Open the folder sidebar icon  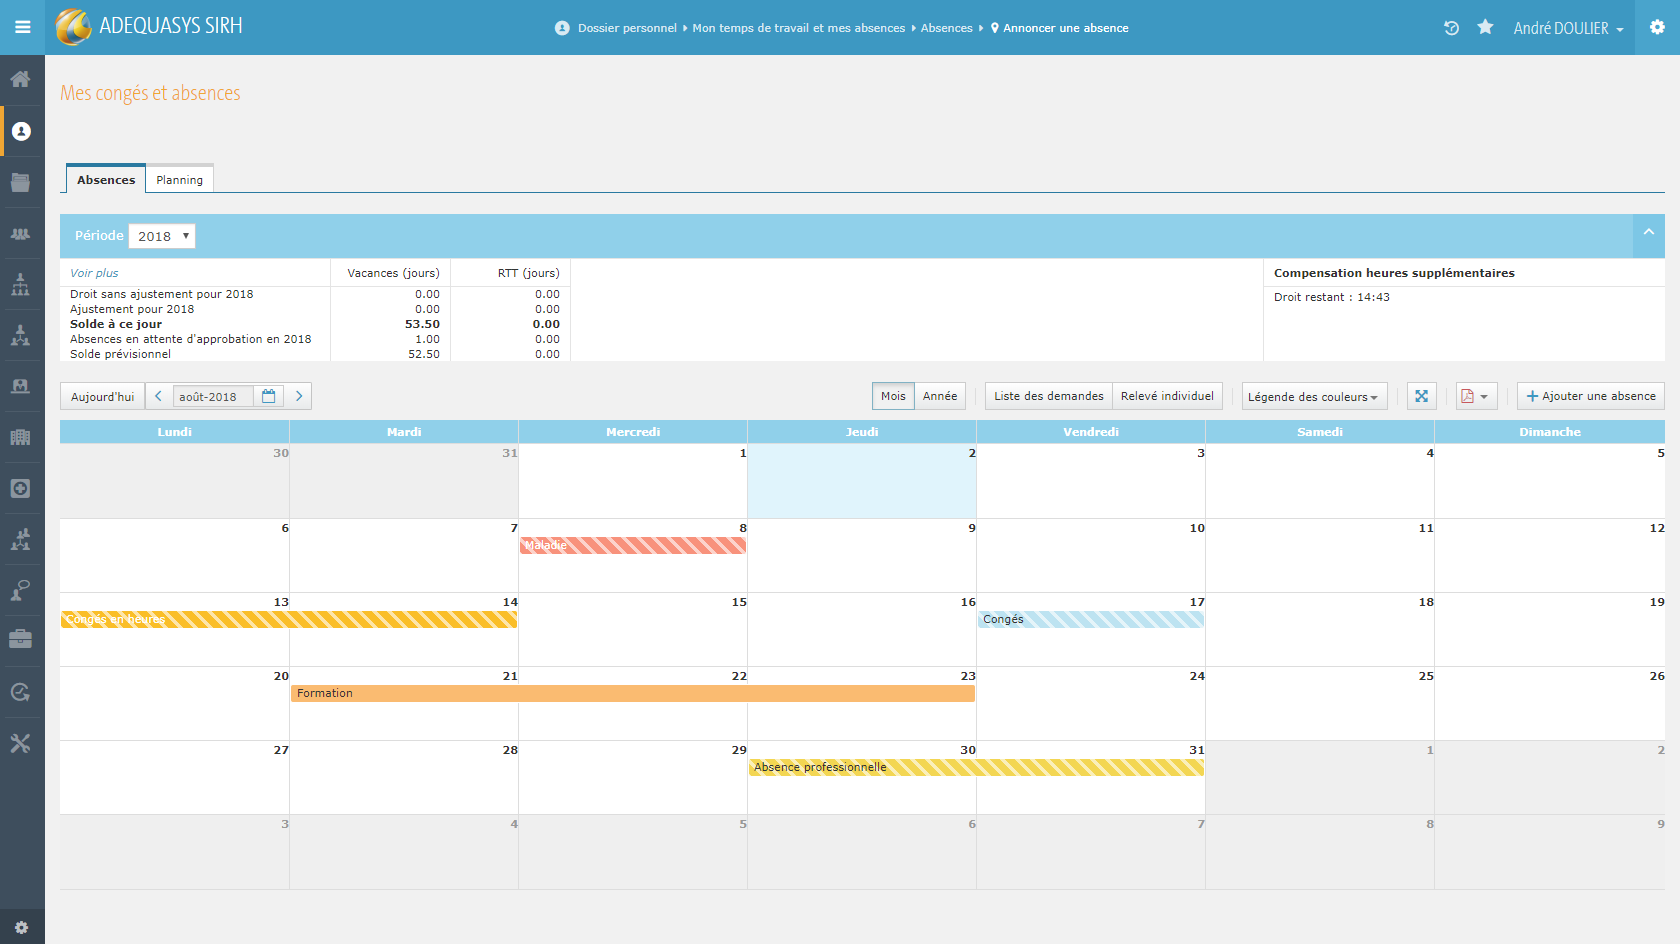(x=20, y=182)
